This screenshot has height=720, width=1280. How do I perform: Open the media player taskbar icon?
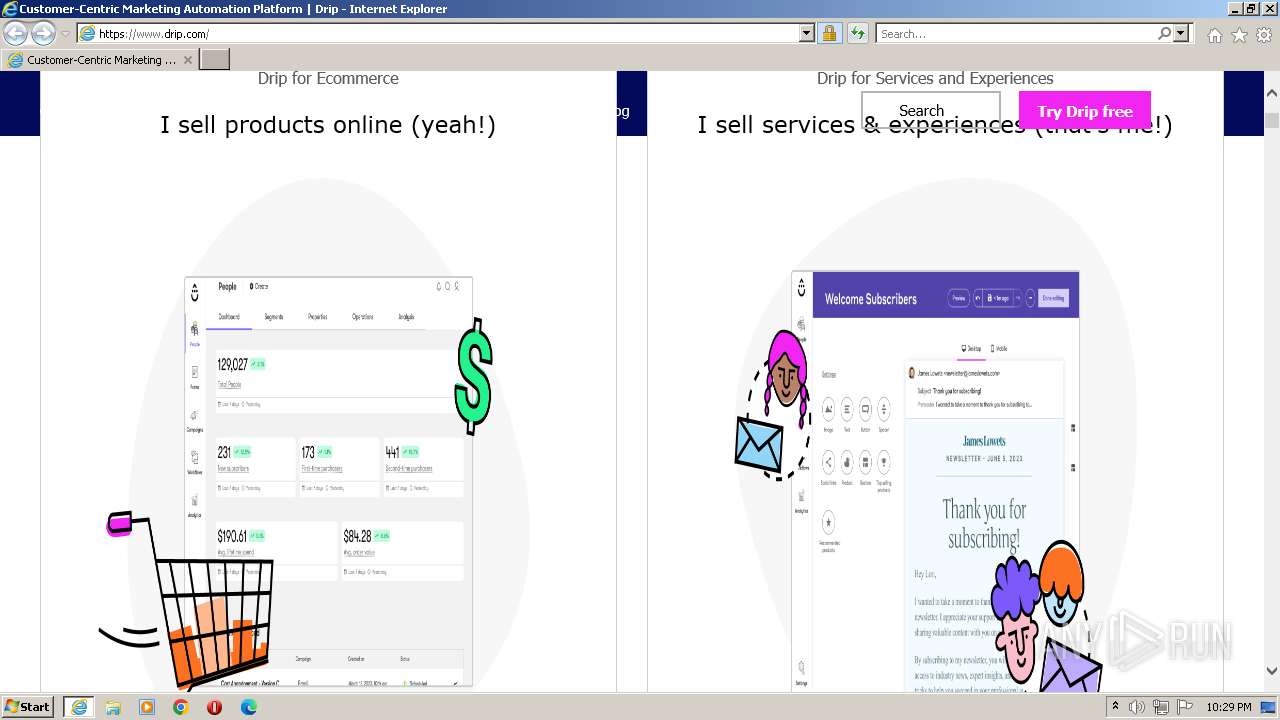tap(147, 707)
